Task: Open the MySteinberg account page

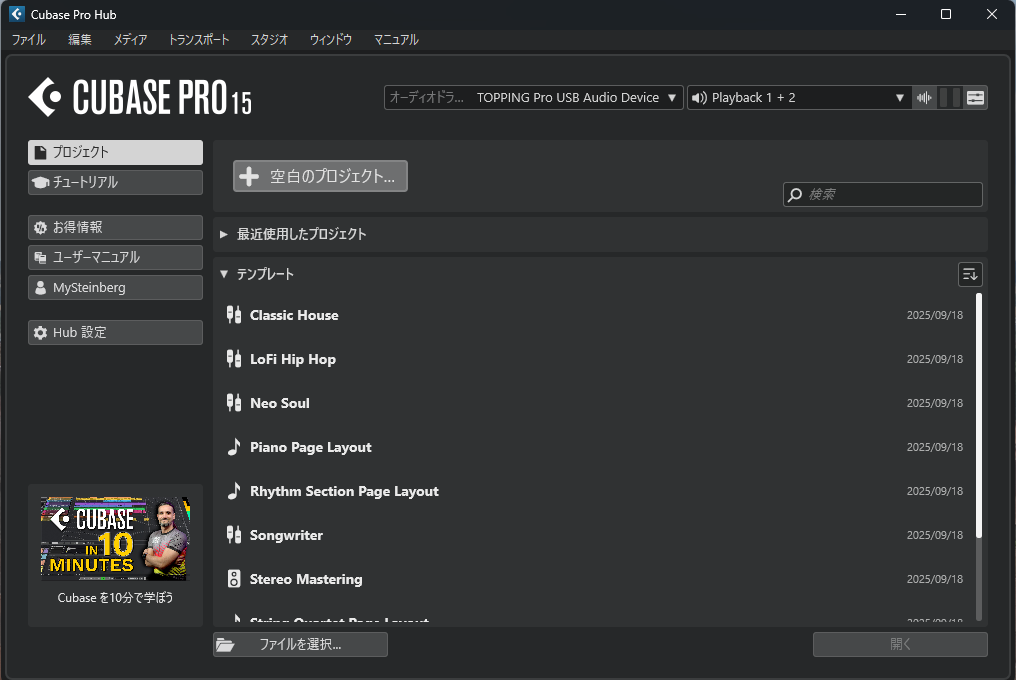Action: (x=115, y=288)
